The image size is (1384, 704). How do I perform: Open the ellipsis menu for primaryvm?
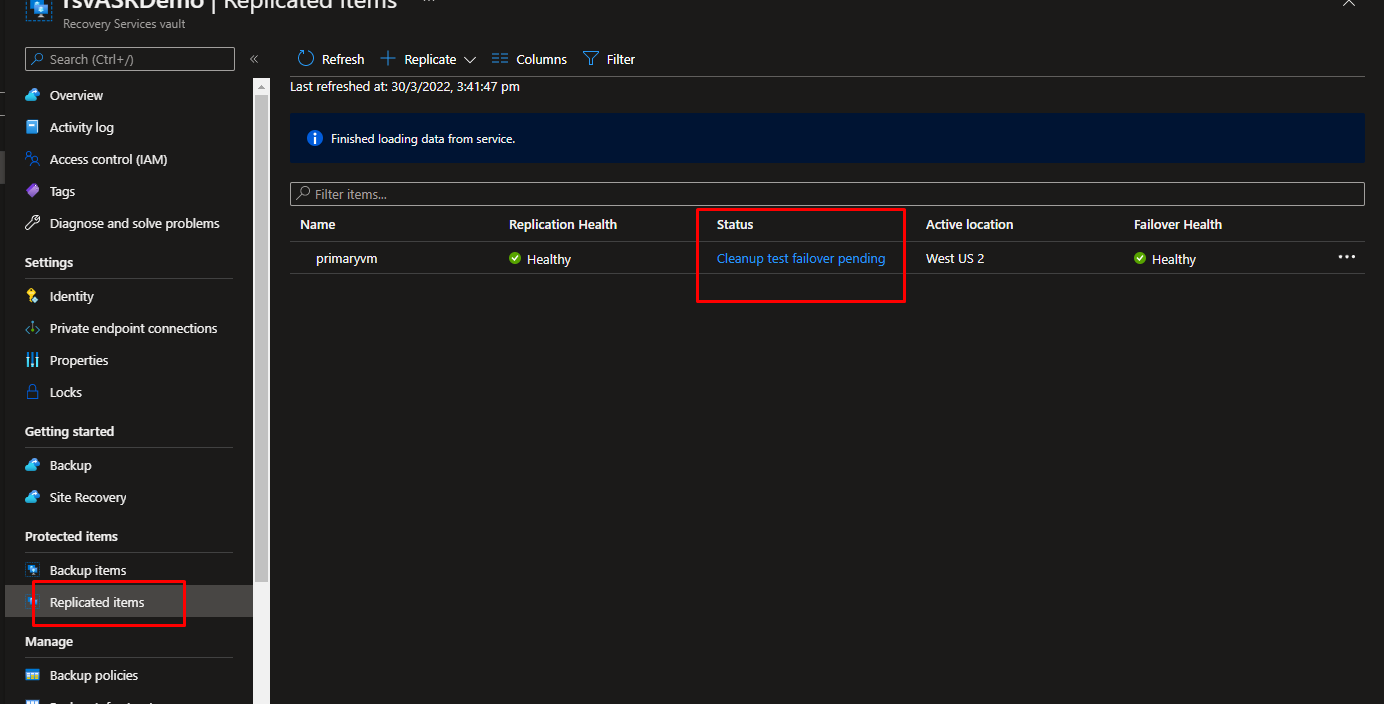(1346, 257)
